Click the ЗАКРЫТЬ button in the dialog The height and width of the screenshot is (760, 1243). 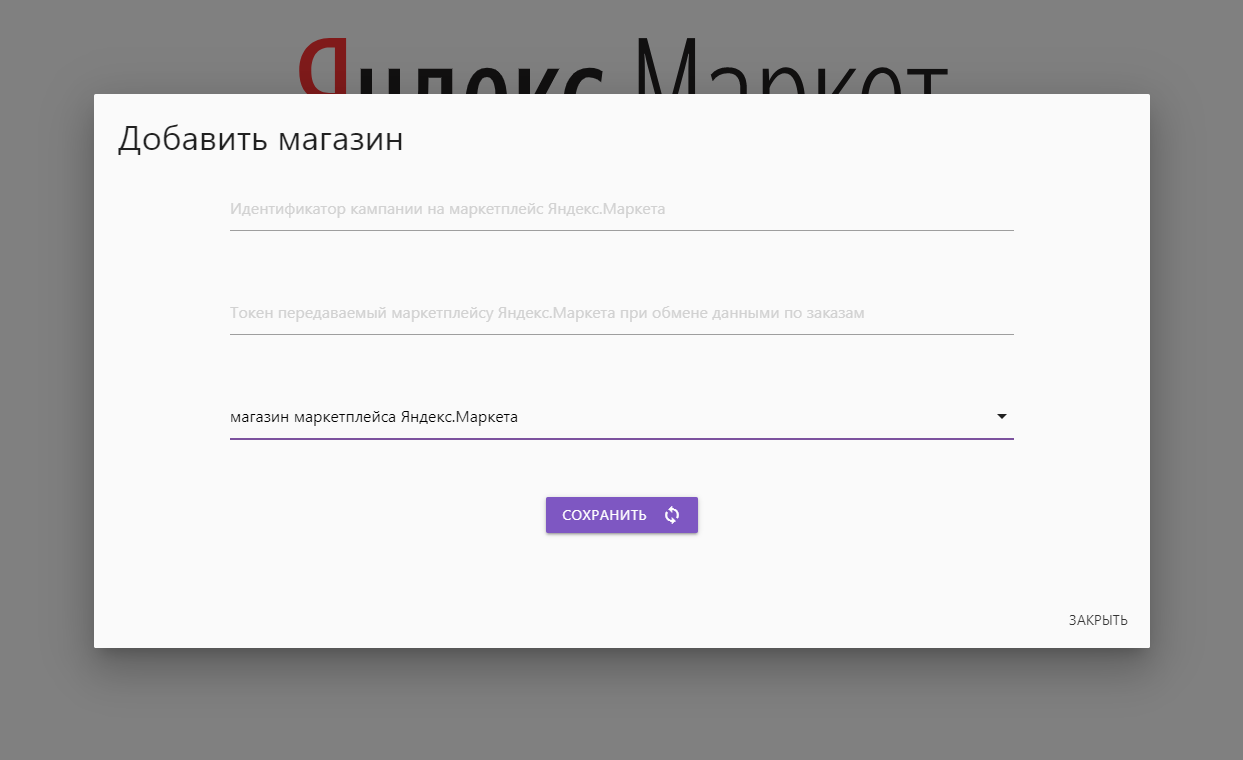[x=1097, y=620]
